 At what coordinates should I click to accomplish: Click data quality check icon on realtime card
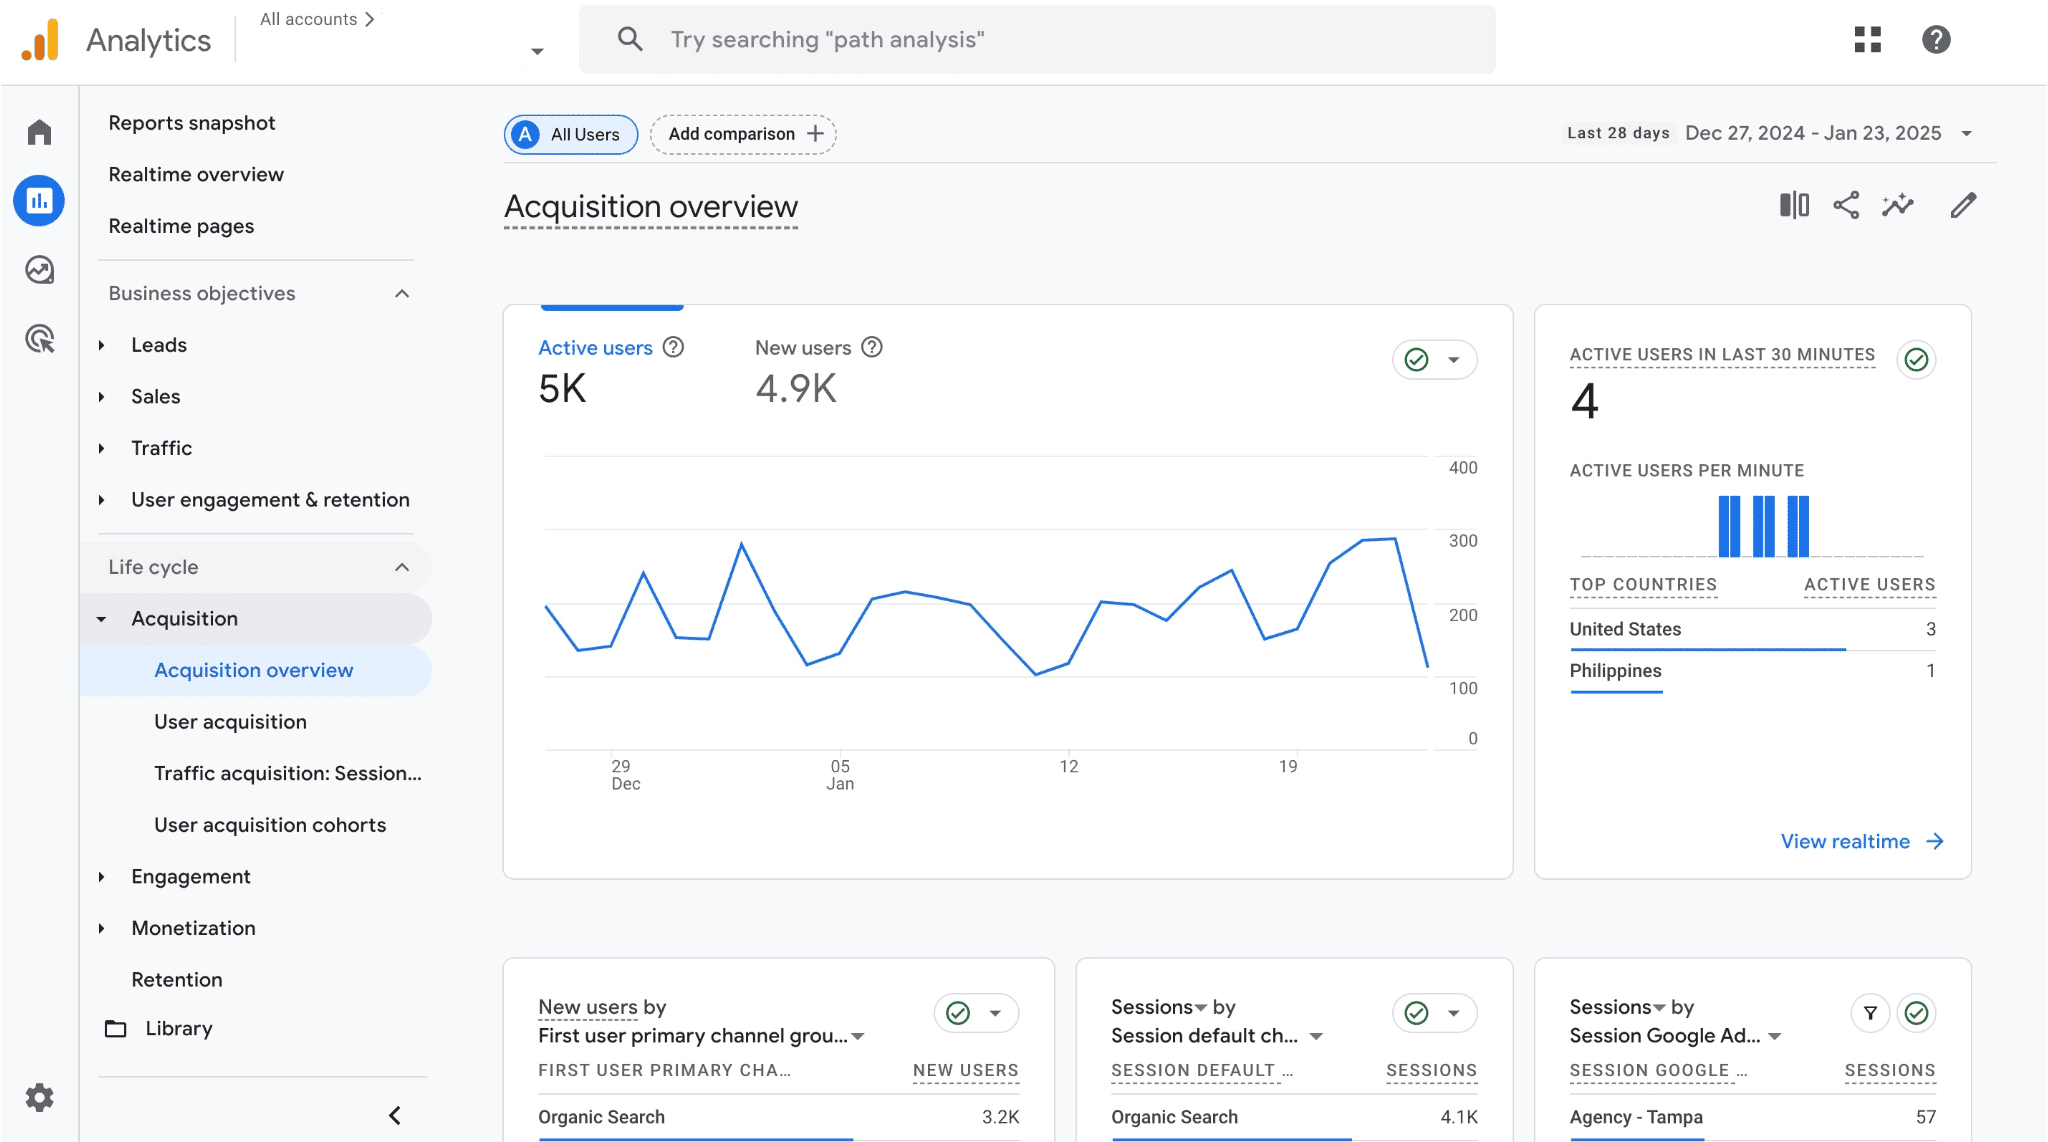(1916, 359)
